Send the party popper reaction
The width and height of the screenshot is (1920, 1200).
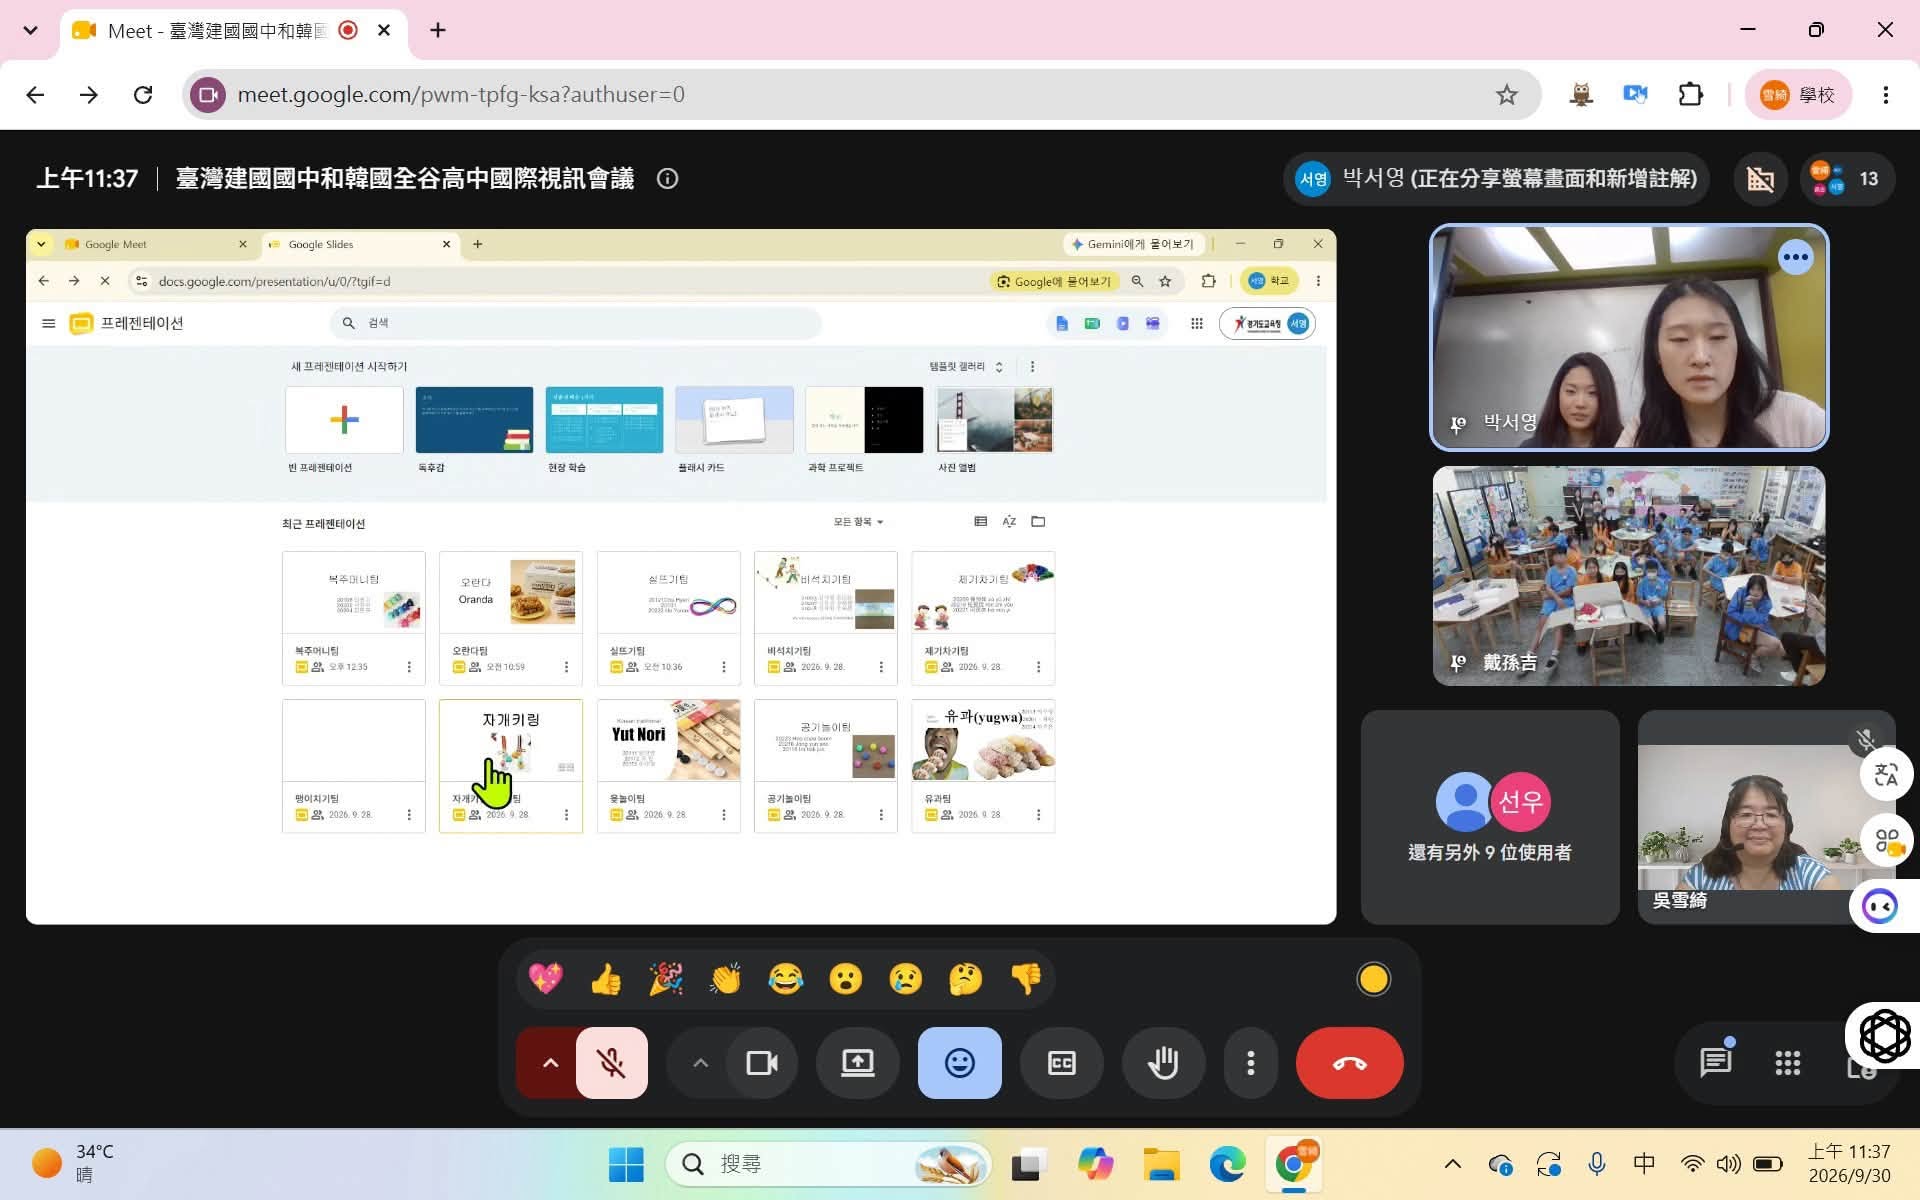666,979
